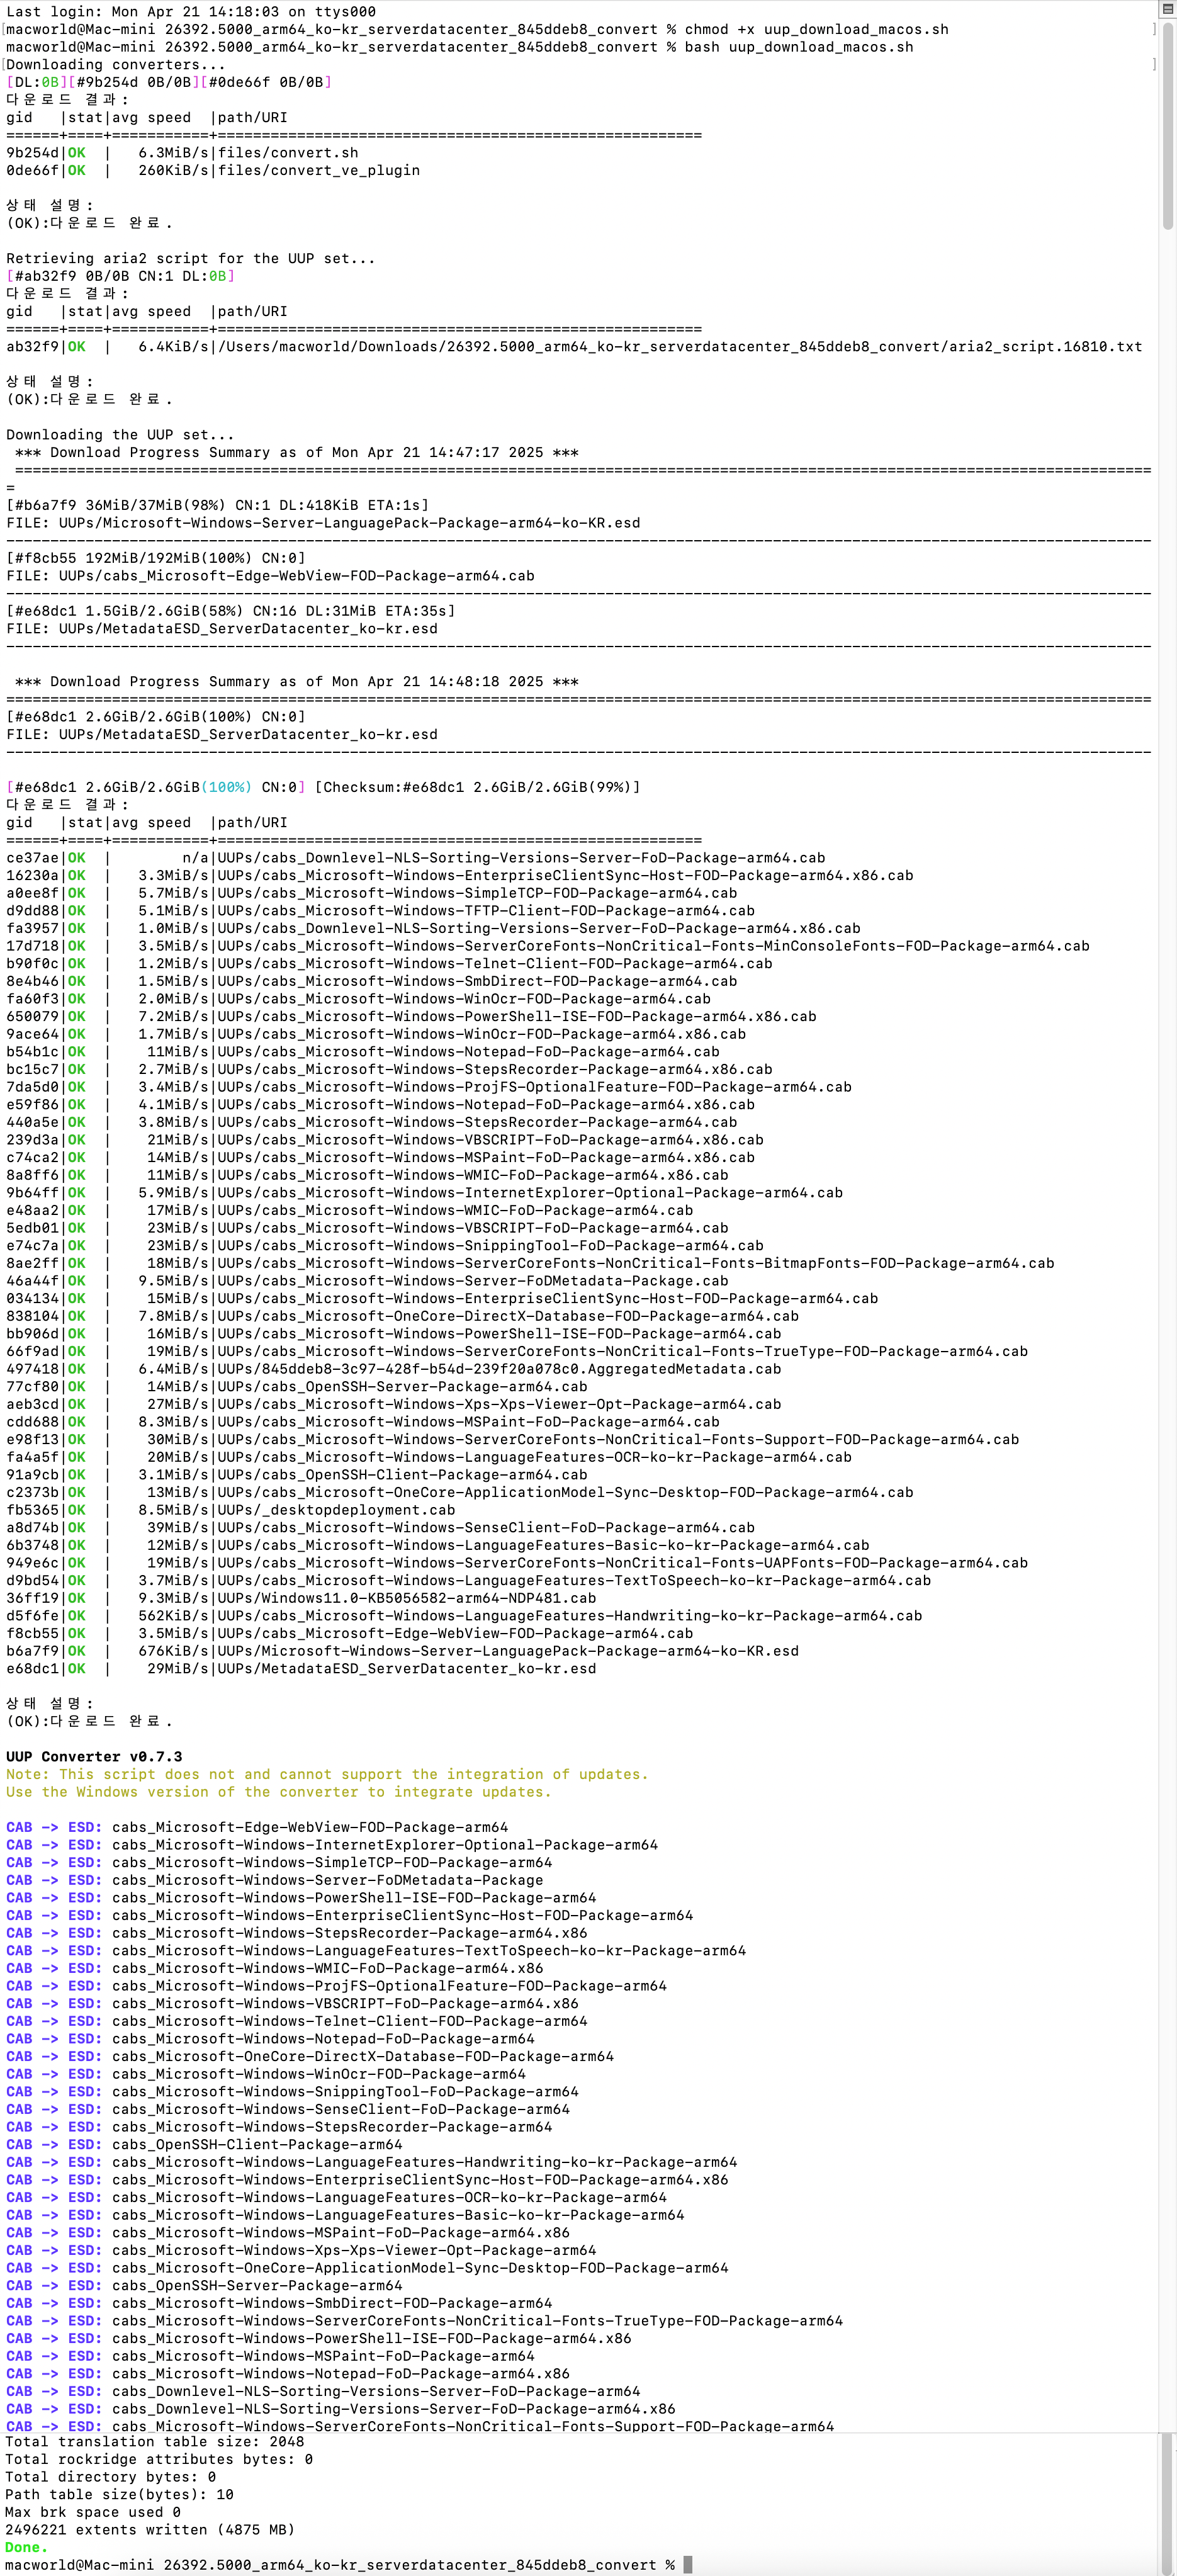The width and height of the screenshot is (1177, 2576).
Task: Click the OpenSSH-Client-Package-arm64.cab path
Action: tap(402, 1474)
